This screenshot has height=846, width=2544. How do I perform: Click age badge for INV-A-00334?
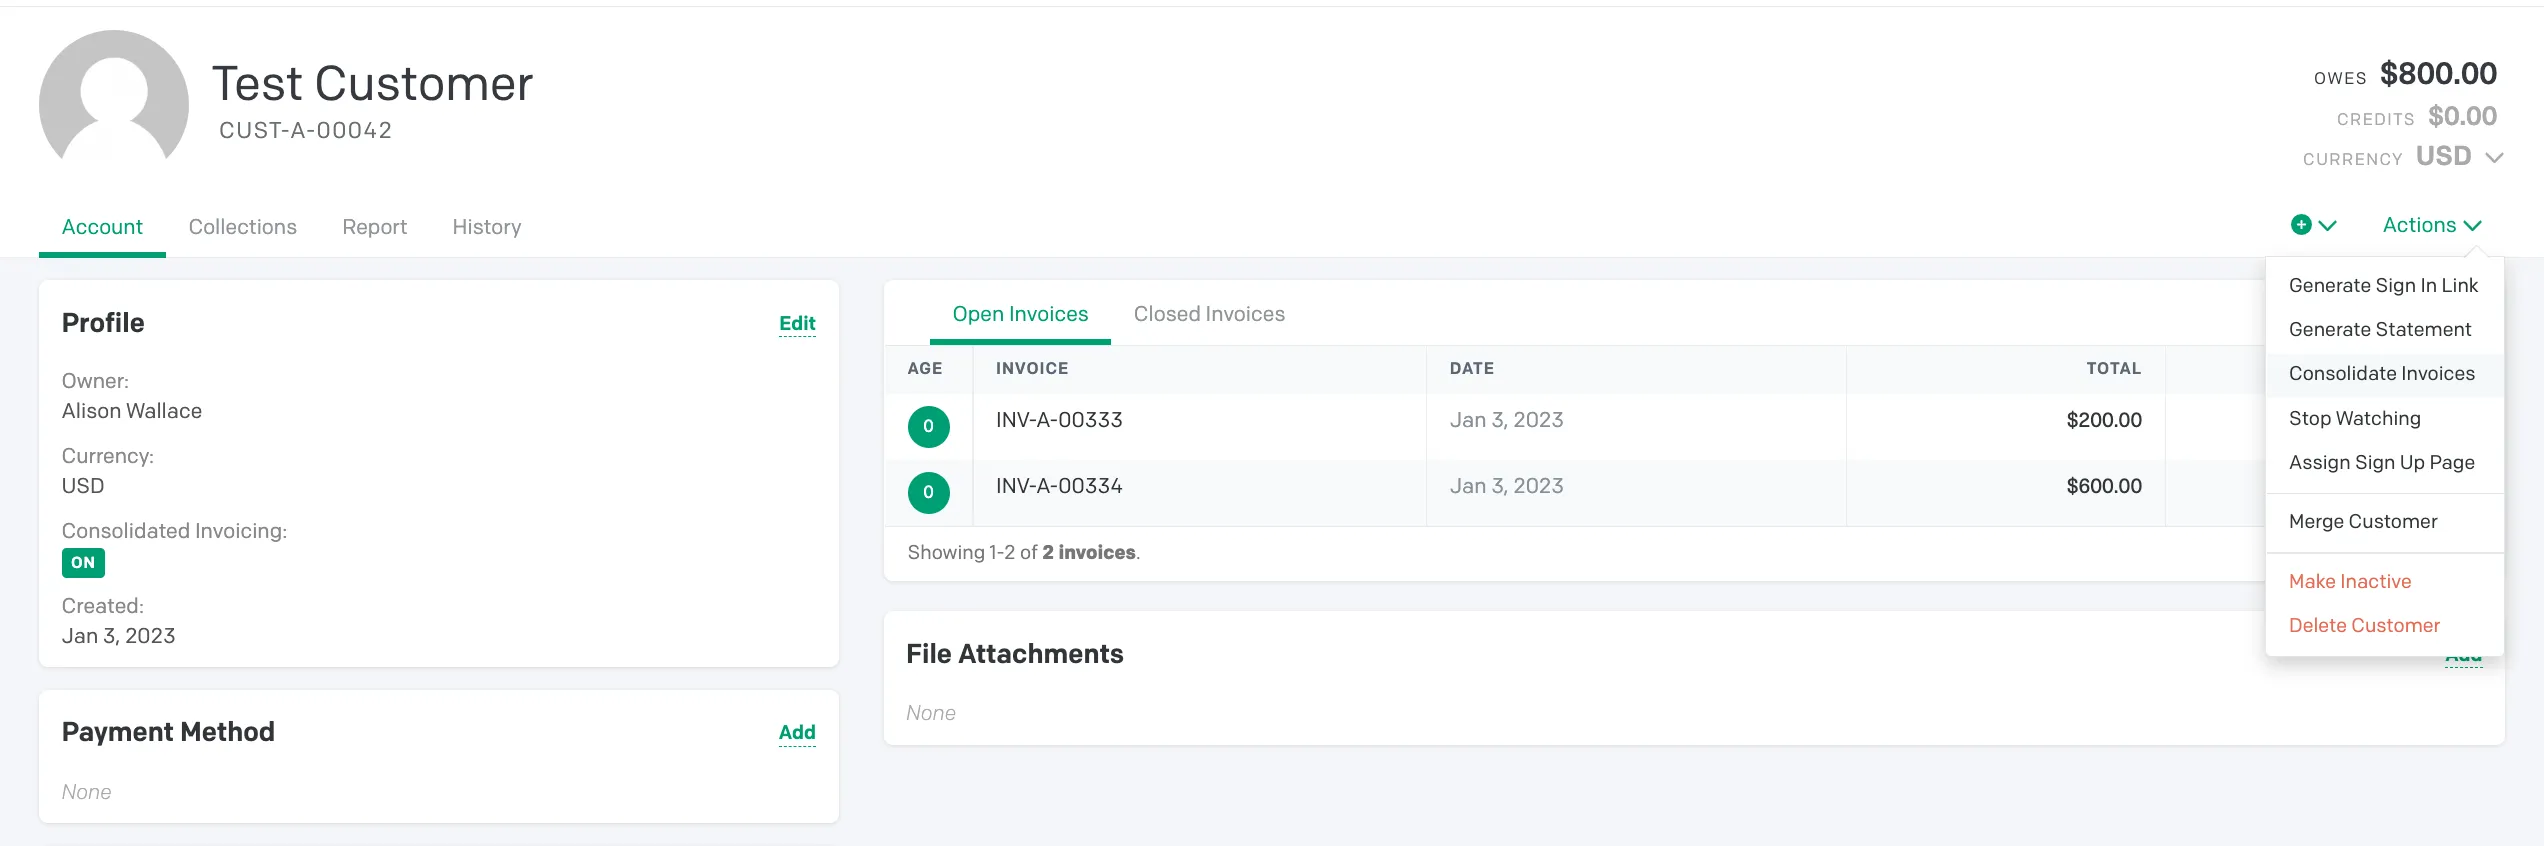(928, 493)
